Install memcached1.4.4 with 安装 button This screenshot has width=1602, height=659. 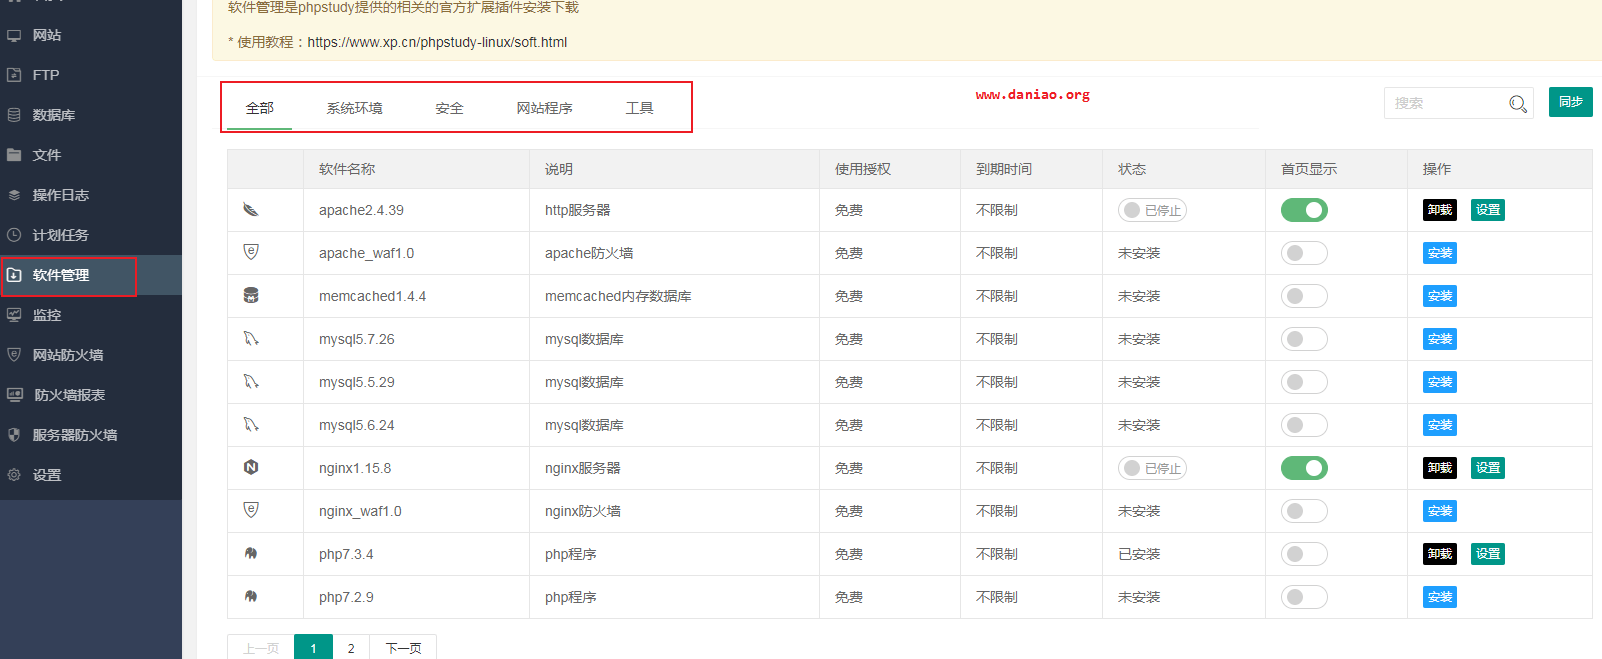(x=1440, y=296)
